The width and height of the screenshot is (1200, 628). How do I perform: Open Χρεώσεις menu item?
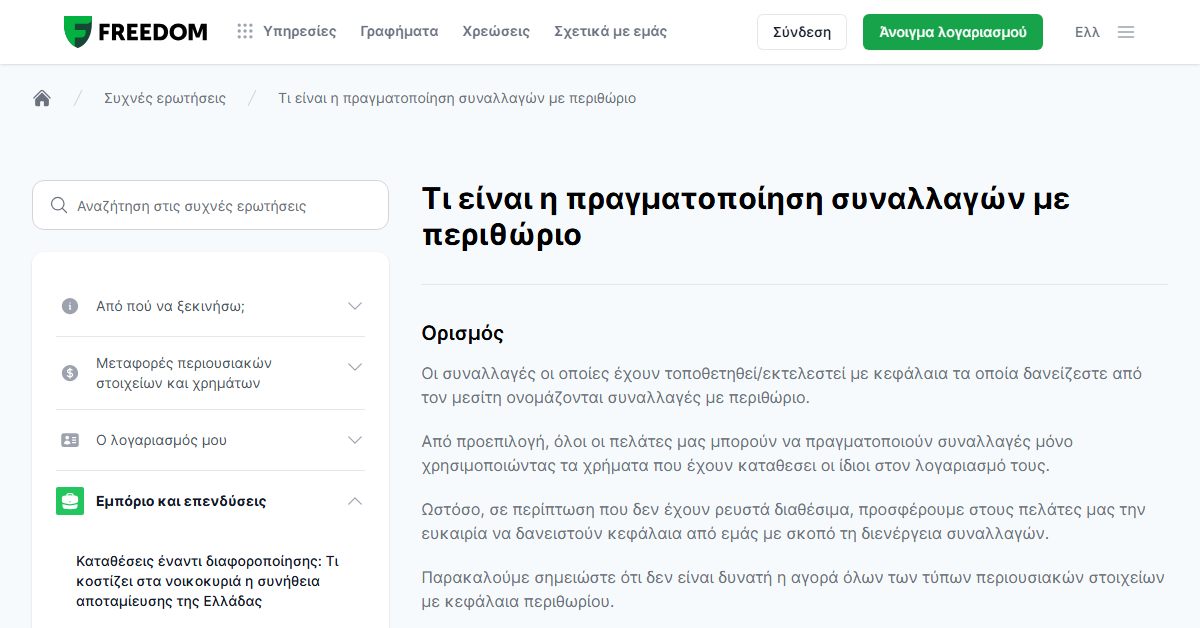click(x=496, y=32)
